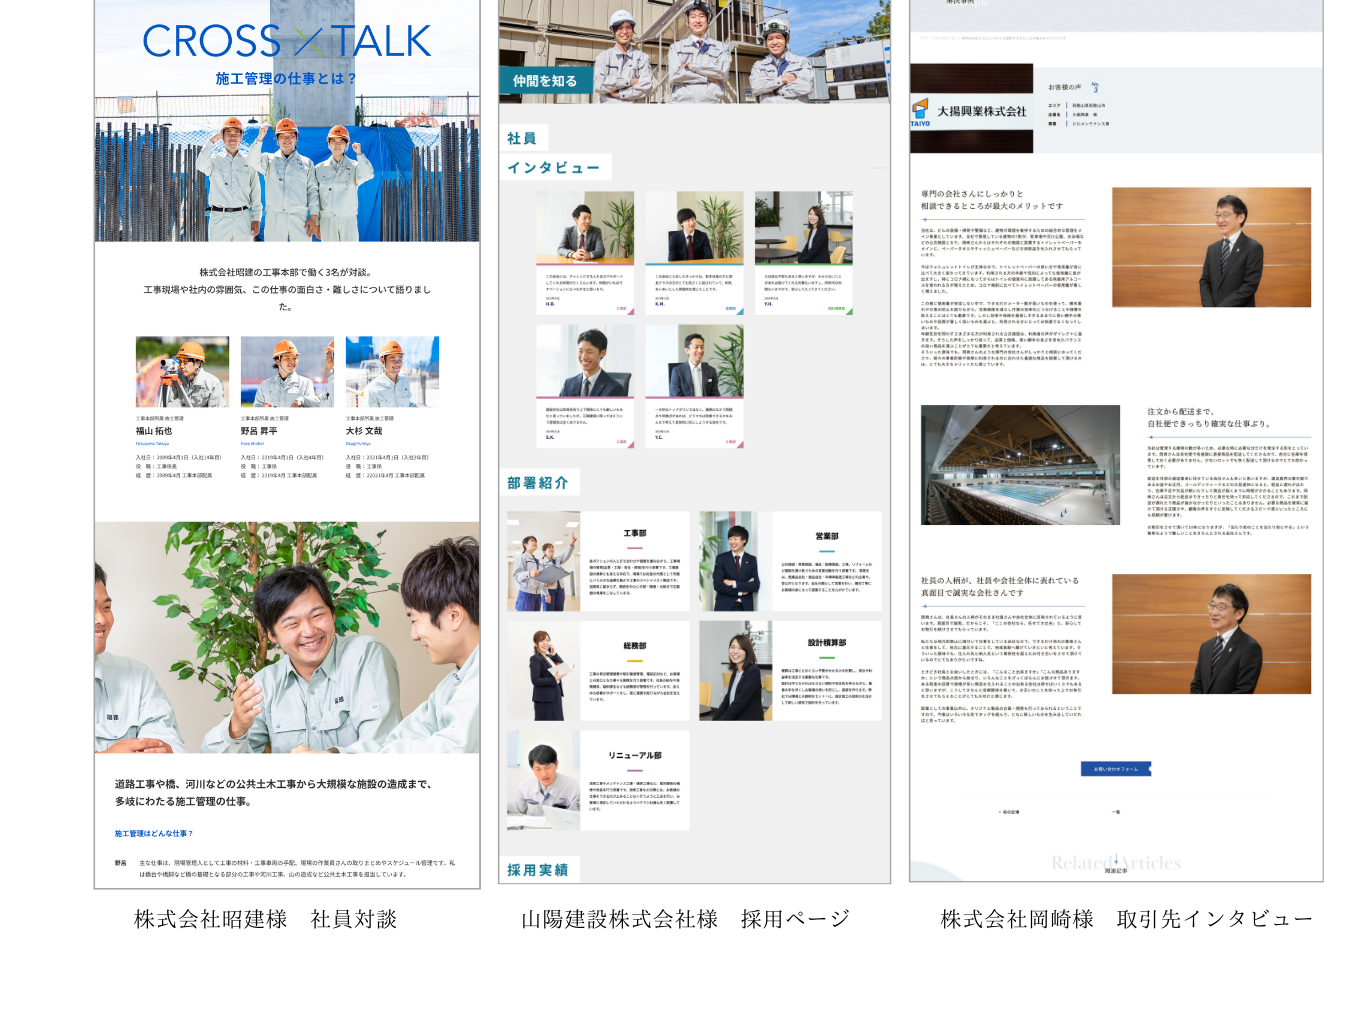Click the 社員 section label
1364x1023 pixels.
click(x=523, y=138)
